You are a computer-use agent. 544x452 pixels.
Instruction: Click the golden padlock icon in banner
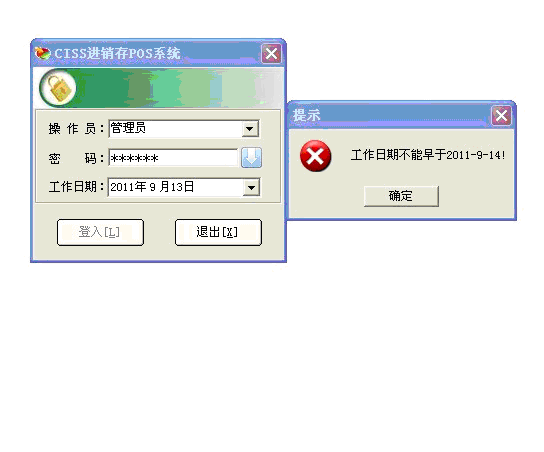(58, 88)
